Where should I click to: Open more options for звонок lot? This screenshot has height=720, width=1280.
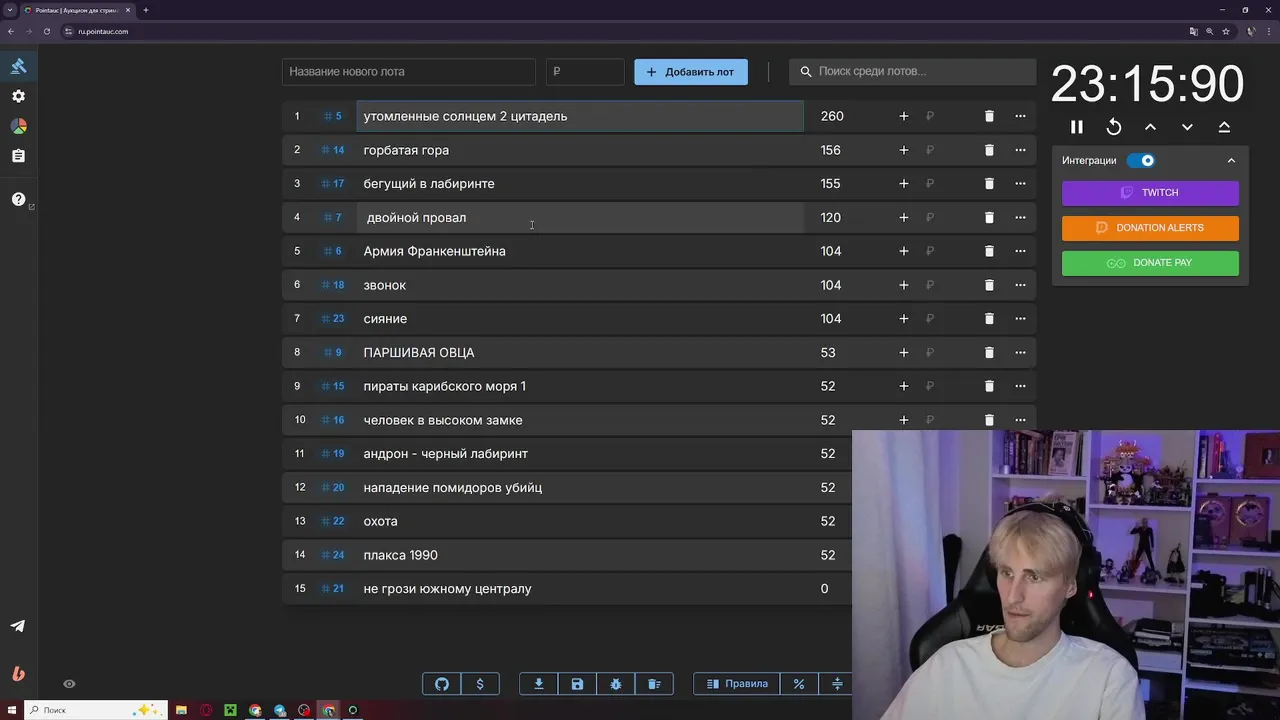pos(1020,285)
